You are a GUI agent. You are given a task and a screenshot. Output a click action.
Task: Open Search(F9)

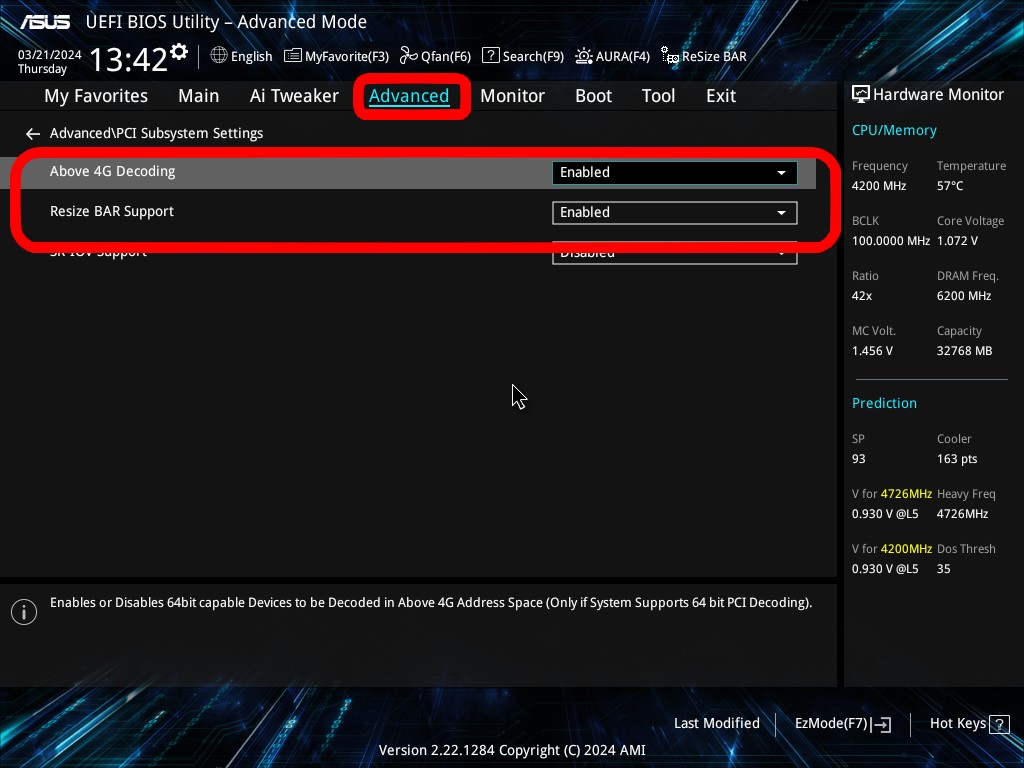[523, 56]
